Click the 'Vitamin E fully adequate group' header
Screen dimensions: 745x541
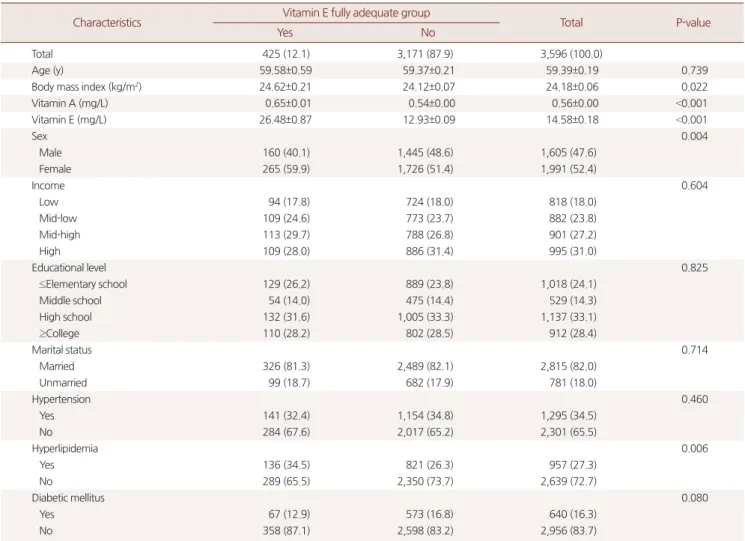click(356, 13)
